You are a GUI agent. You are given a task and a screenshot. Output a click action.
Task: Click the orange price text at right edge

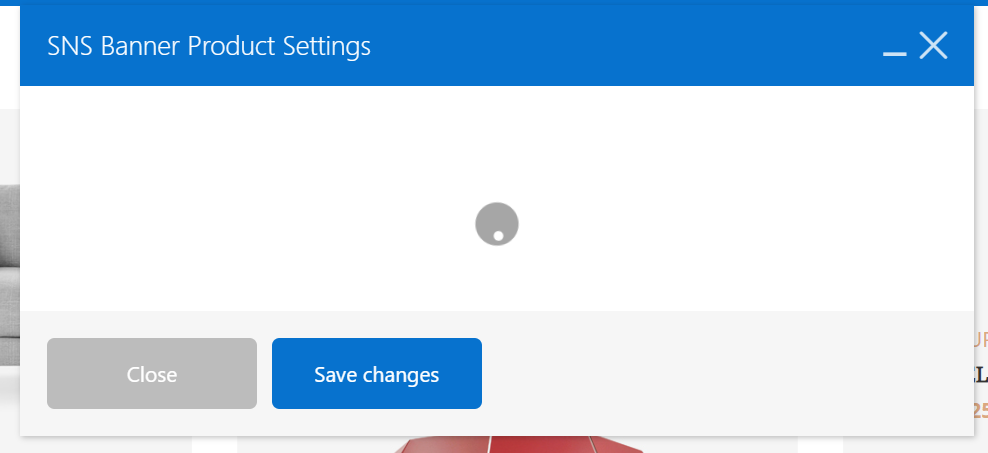click(980, 409)
